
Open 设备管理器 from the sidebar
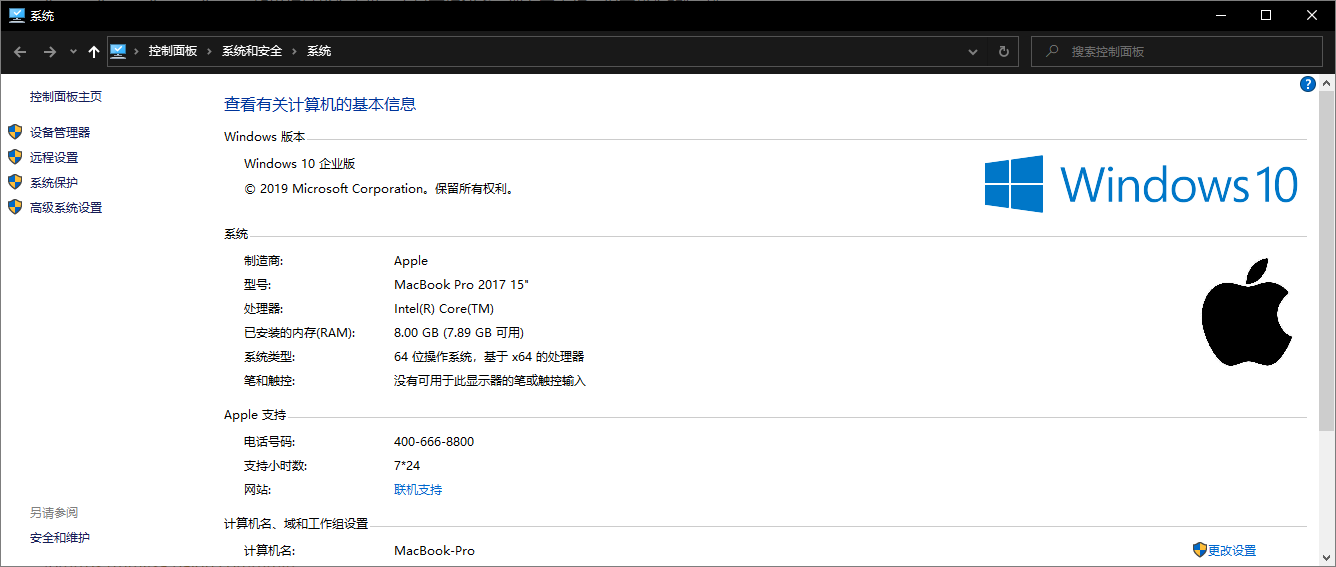(60, 132)
